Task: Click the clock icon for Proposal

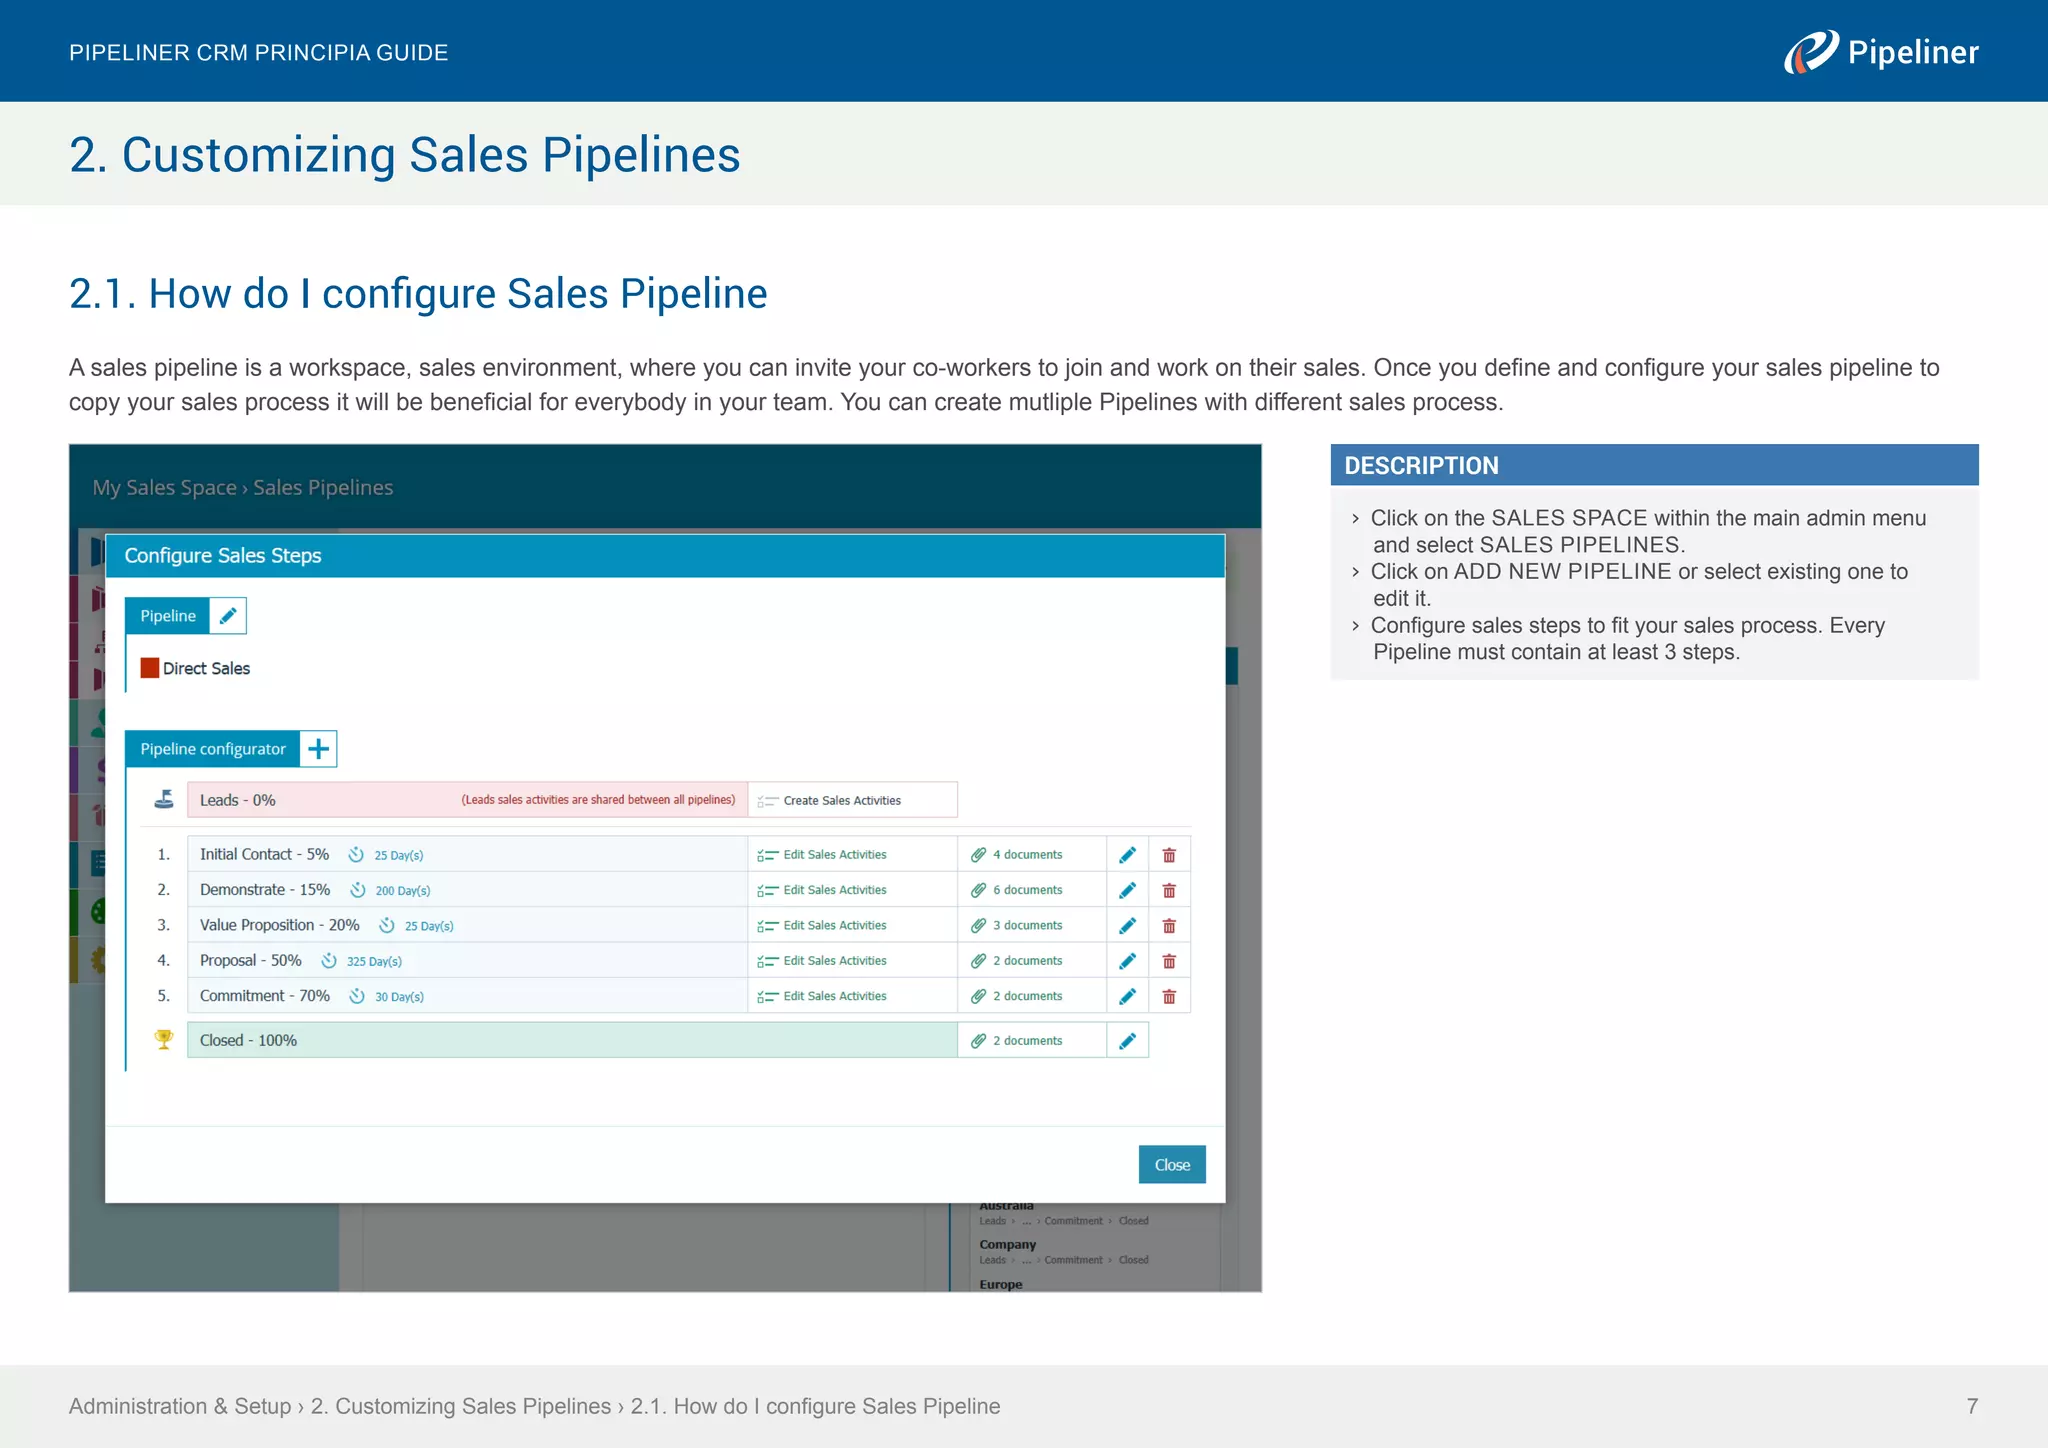Action: [x=328, y=961]
